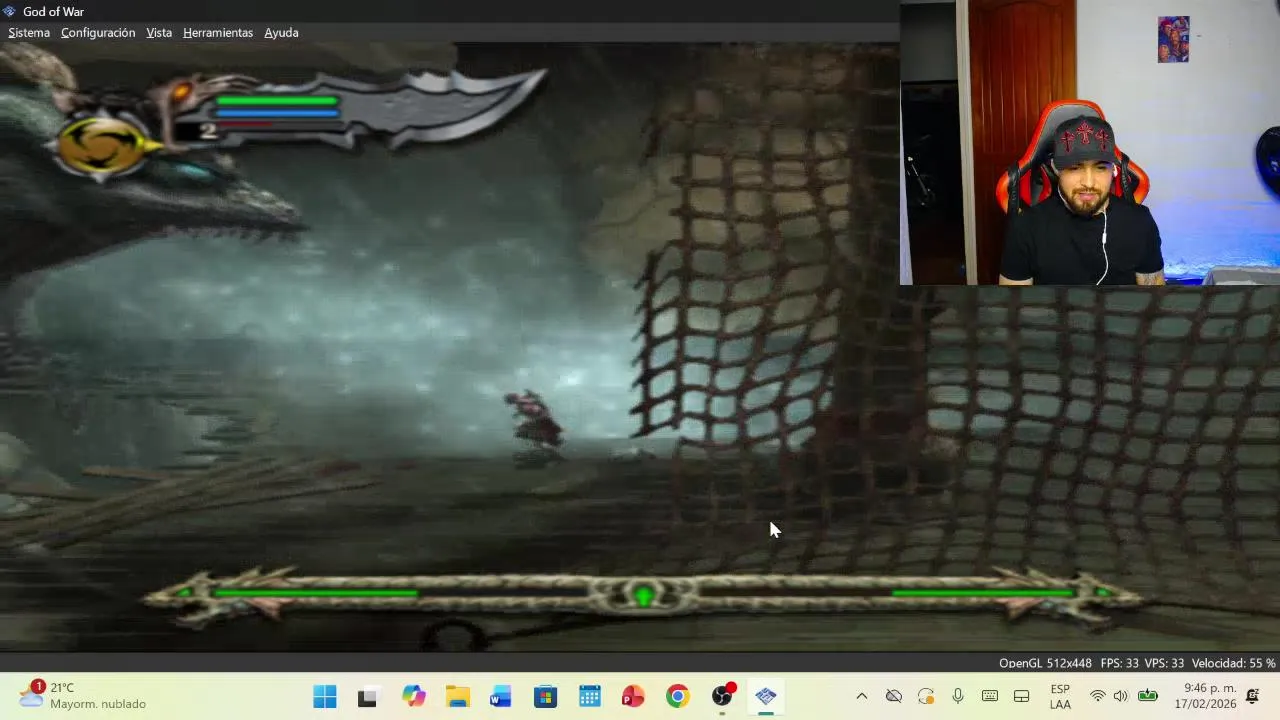Click the webcam overlay of the streamer
This screenshot has height=720, width=1280.
(1090, 143)
